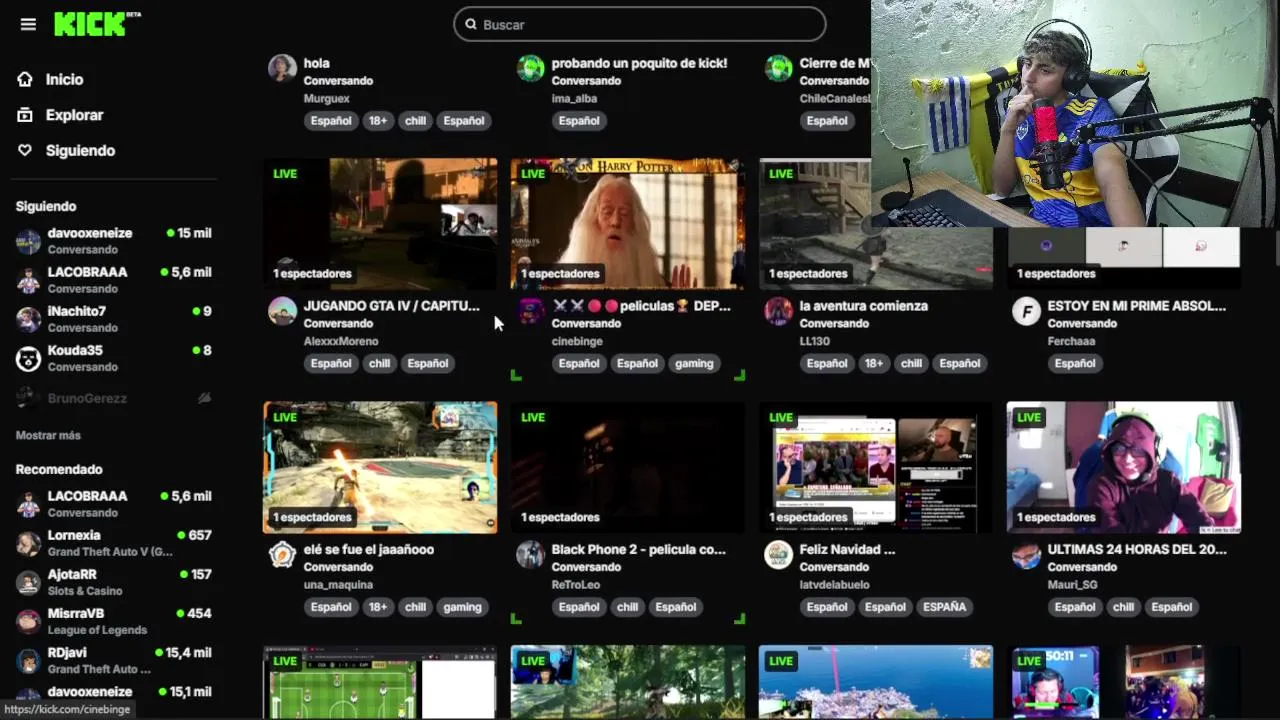Click Lornexia Grand Theft Auto V category
Screen dimensions: 1280x720
tap(110, 552)
